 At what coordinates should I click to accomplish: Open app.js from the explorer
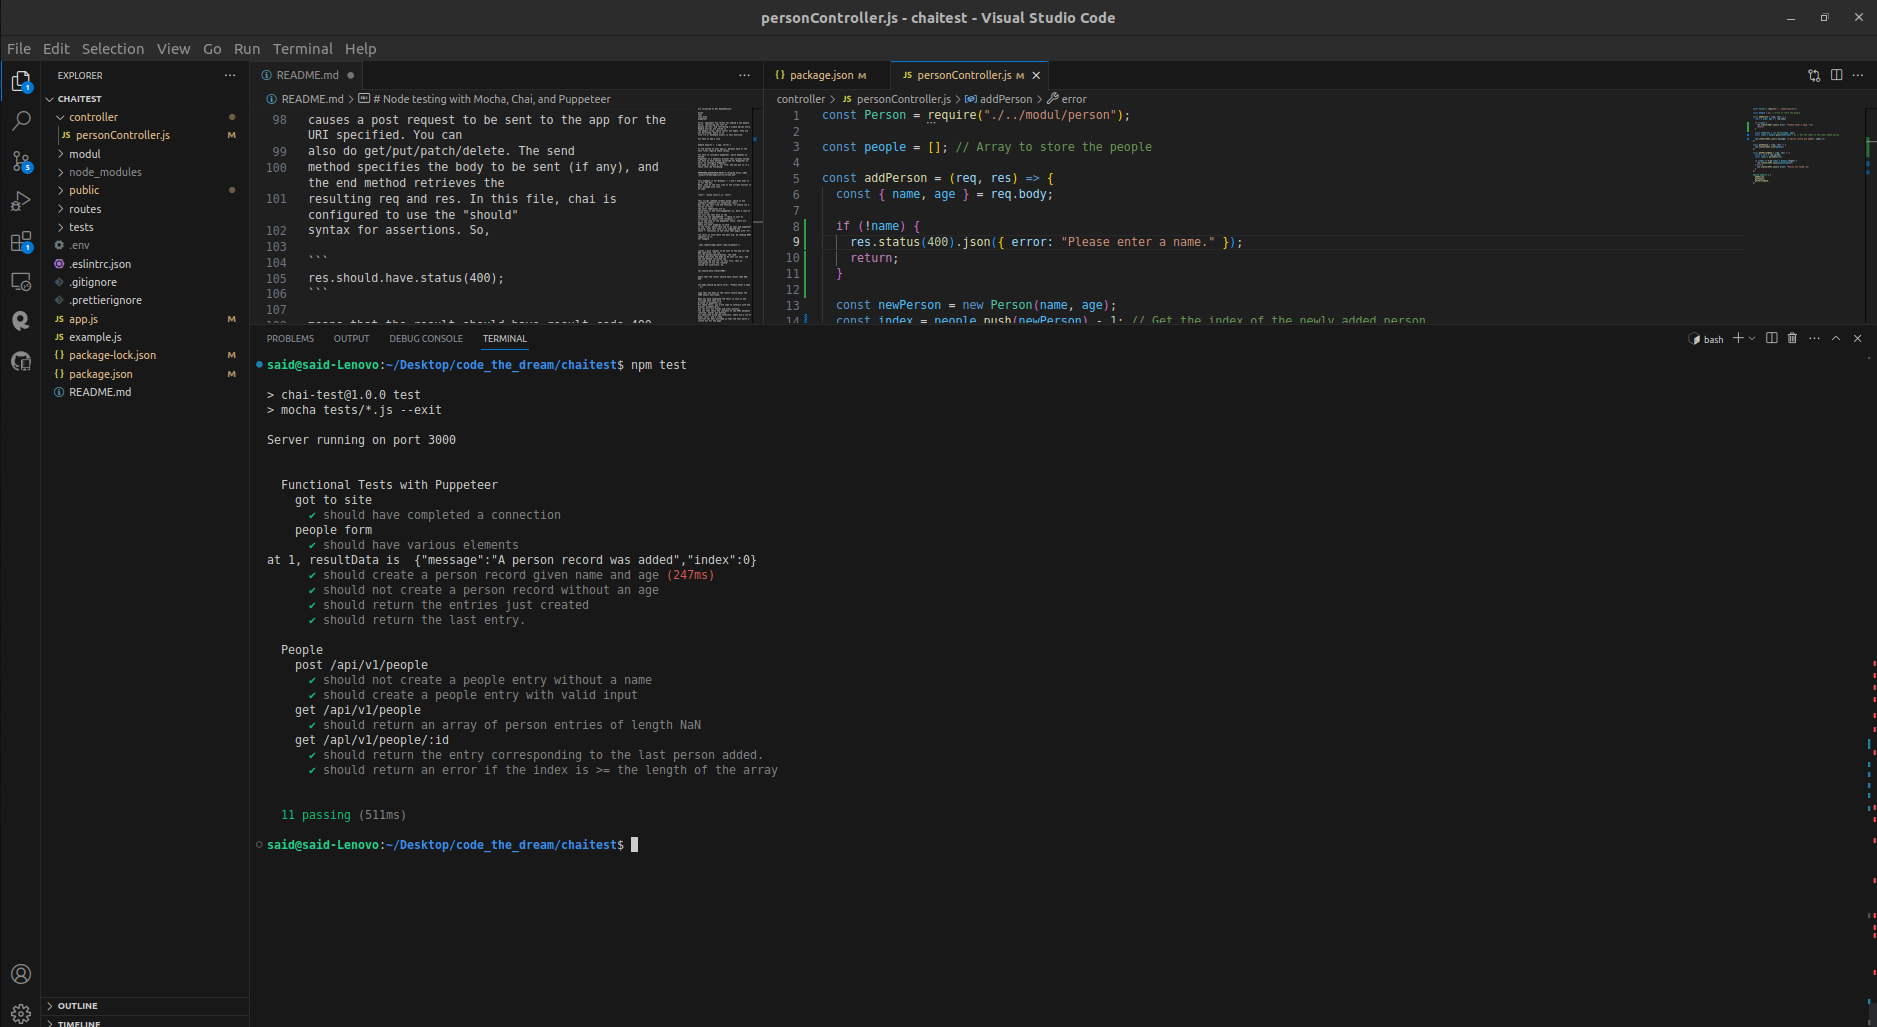click(x=144, y=319)
